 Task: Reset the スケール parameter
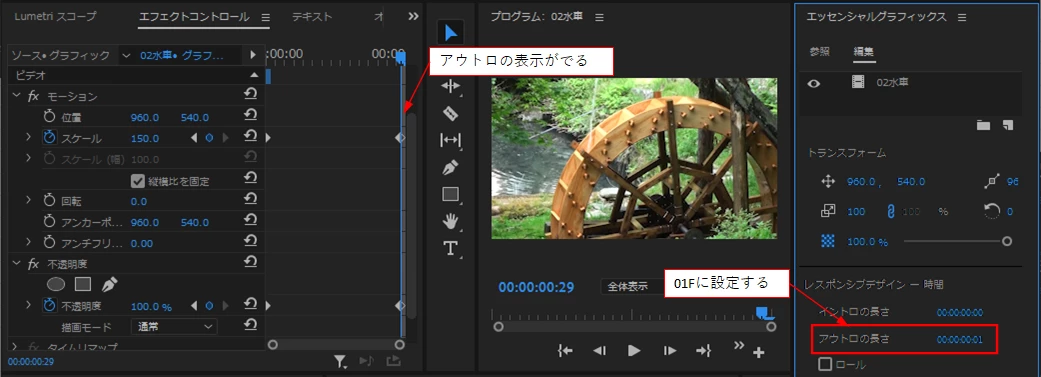(x=250, y=136)
